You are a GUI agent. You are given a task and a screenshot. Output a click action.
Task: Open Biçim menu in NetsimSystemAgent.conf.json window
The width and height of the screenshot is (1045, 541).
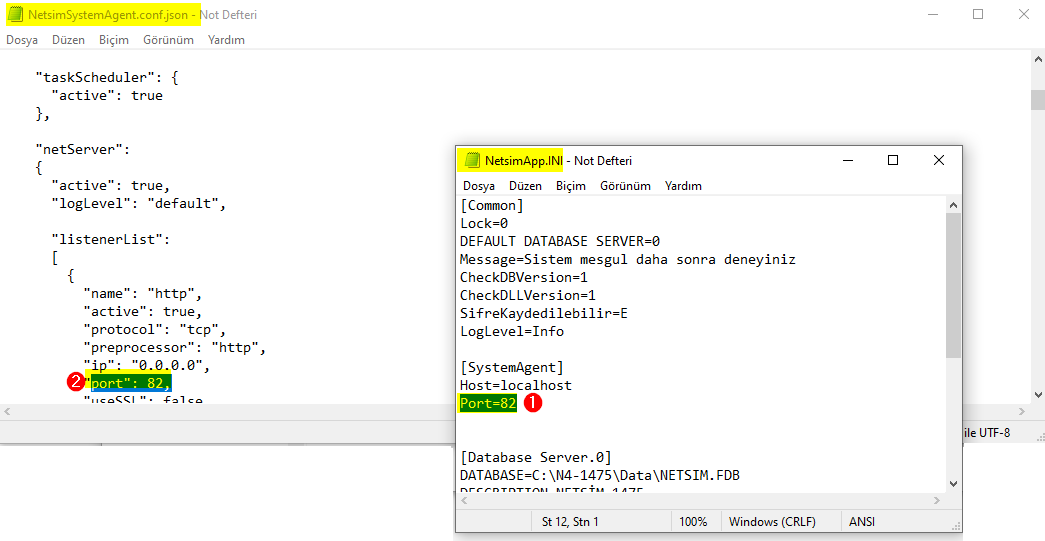point(114,40)
